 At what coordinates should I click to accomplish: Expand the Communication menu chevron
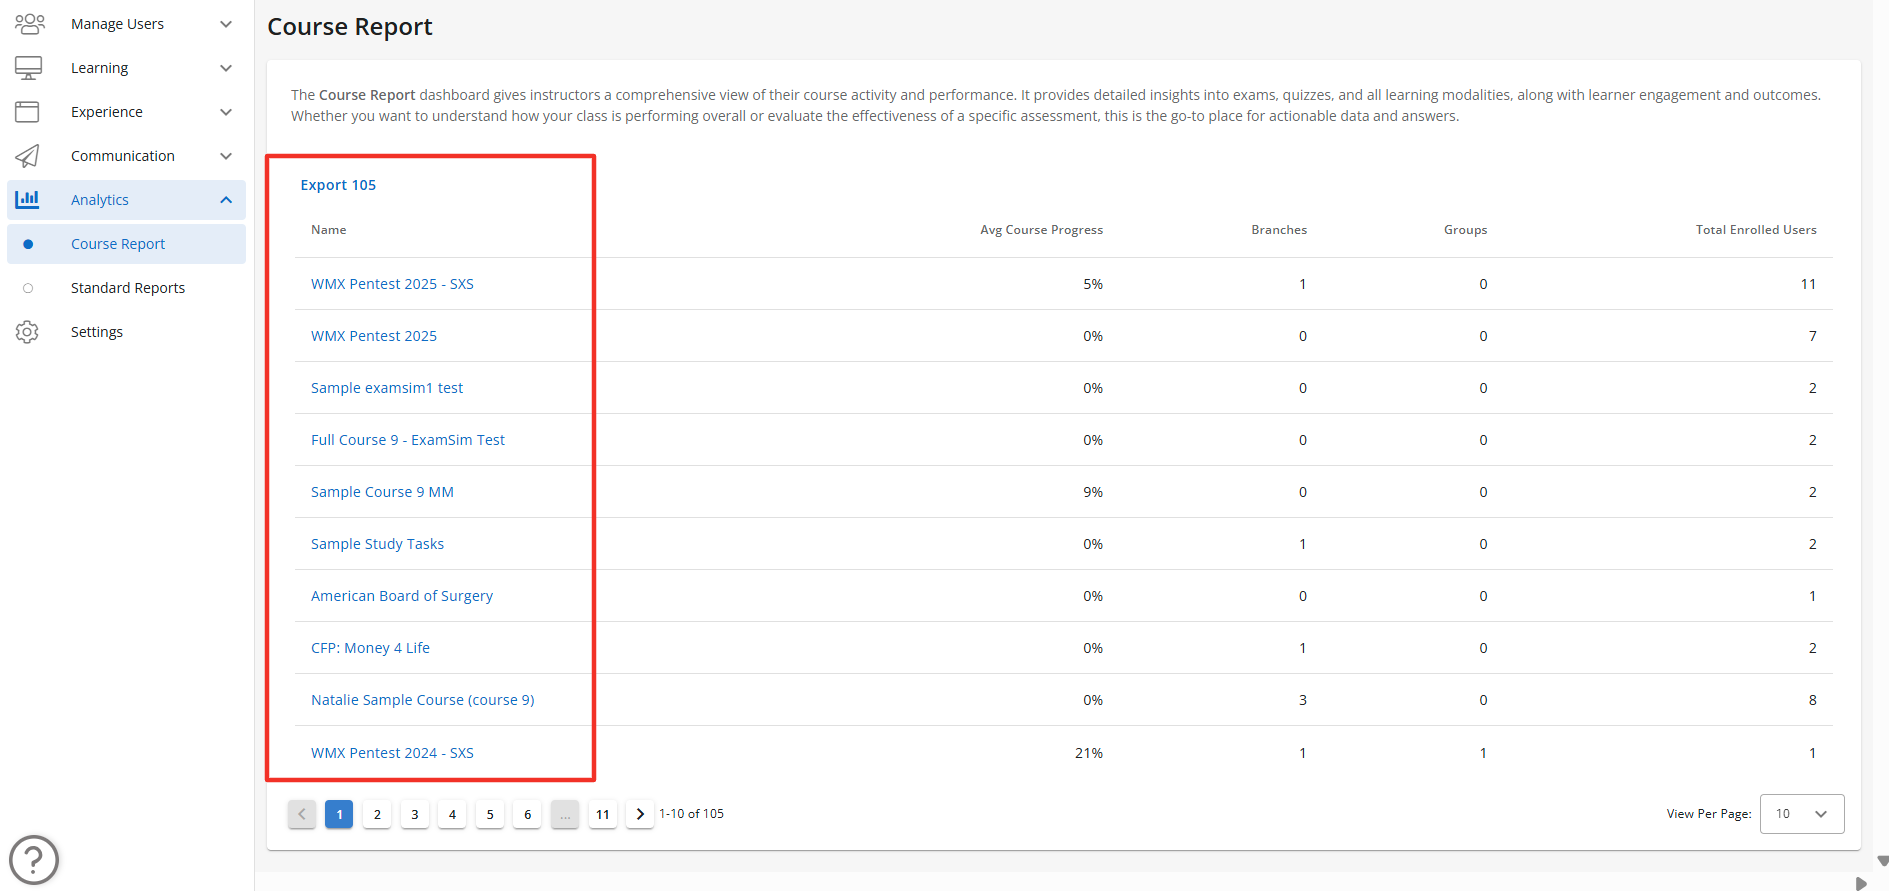(226, 156)
